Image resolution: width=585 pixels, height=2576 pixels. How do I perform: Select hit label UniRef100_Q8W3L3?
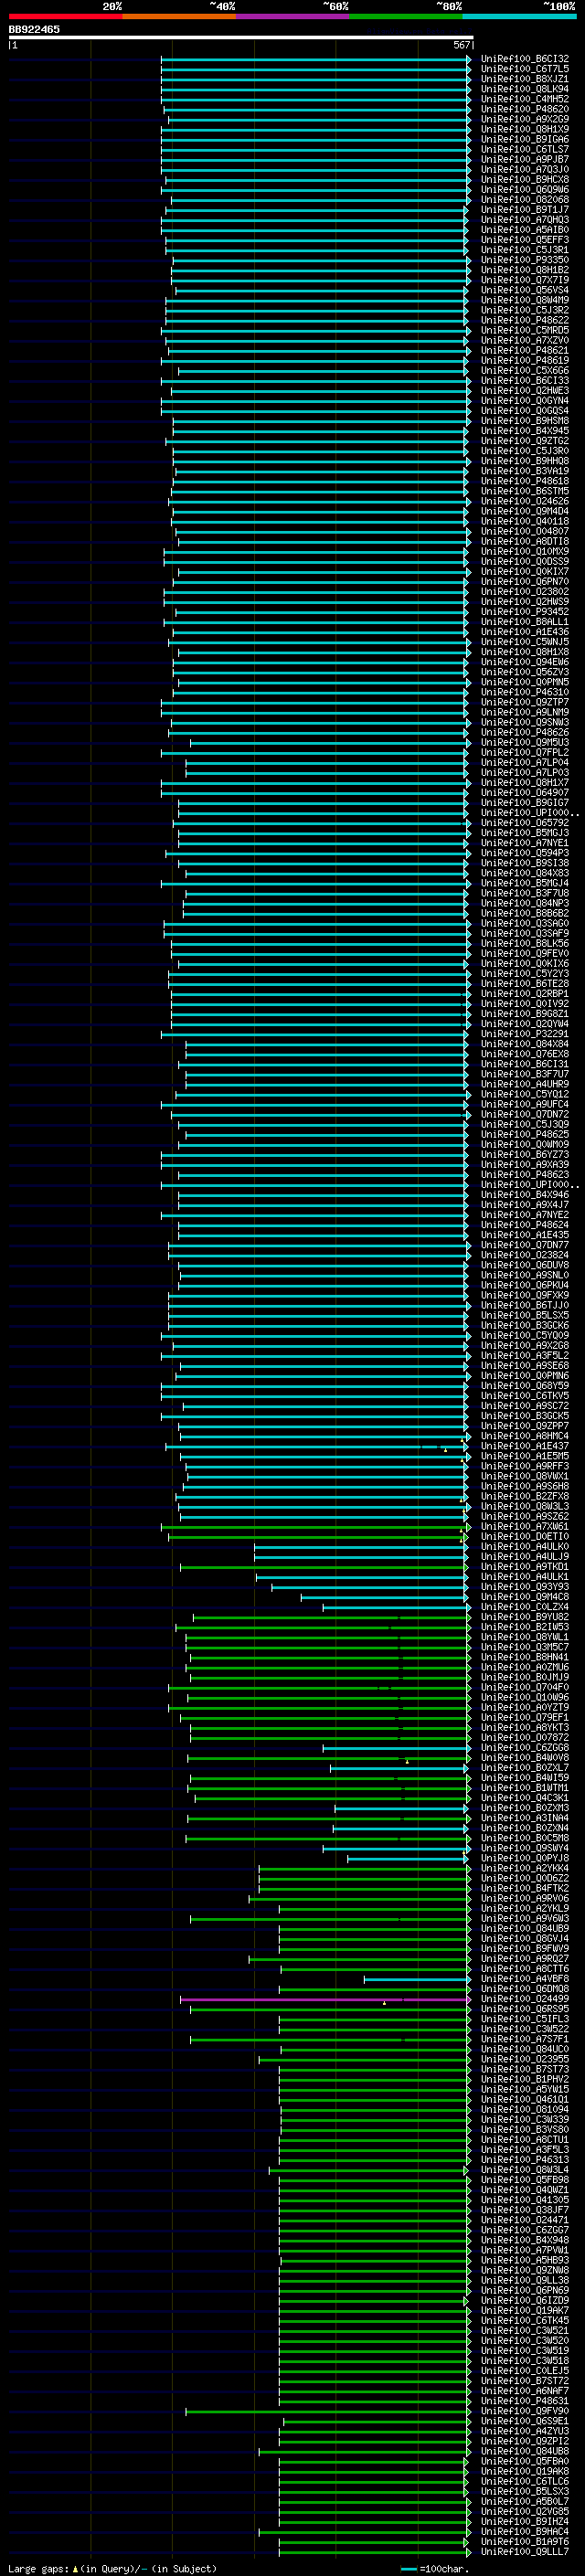[x=525, y=1507]
